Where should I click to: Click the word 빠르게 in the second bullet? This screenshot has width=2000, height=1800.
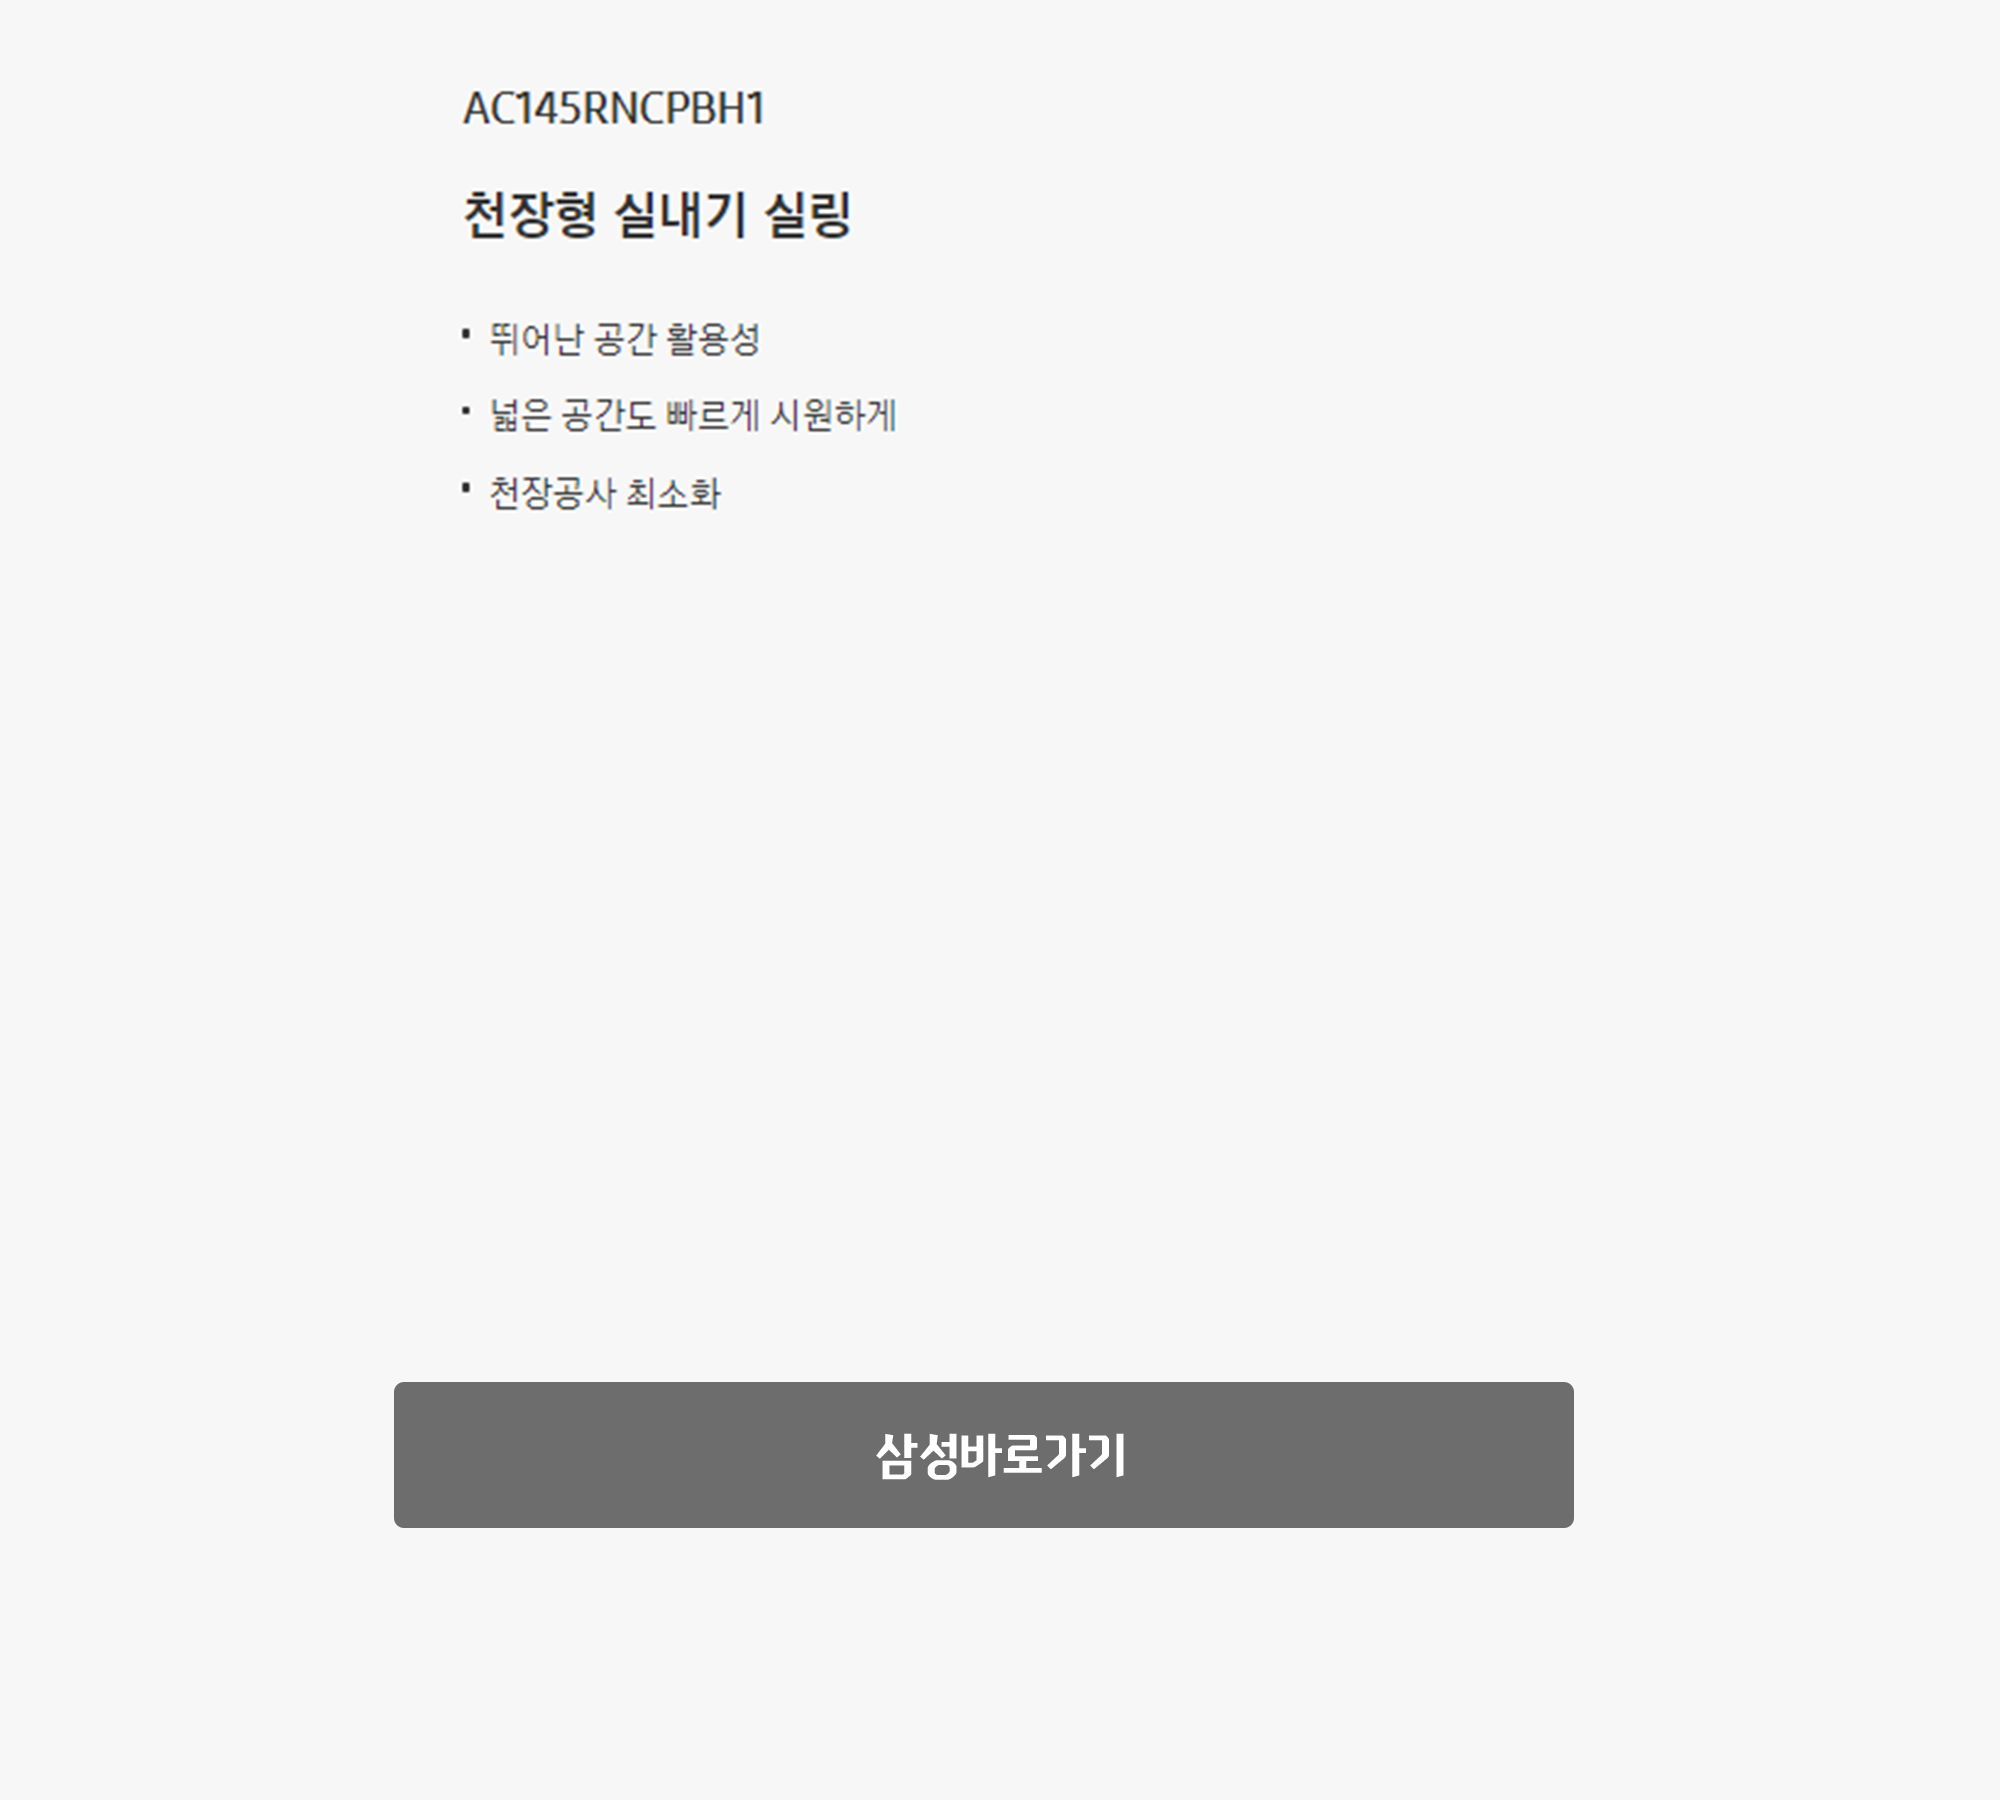[x=713, y=416]
